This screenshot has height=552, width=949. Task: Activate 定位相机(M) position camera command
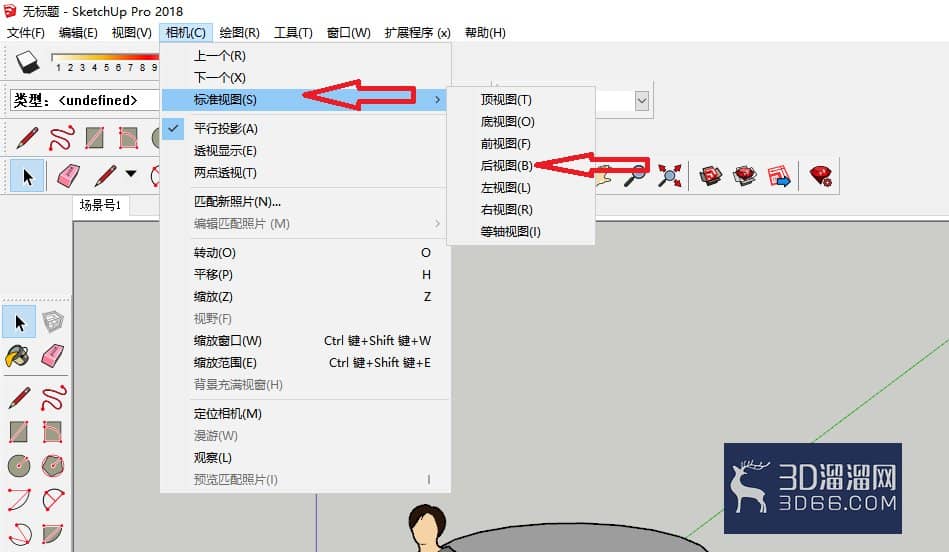[304, 414]
